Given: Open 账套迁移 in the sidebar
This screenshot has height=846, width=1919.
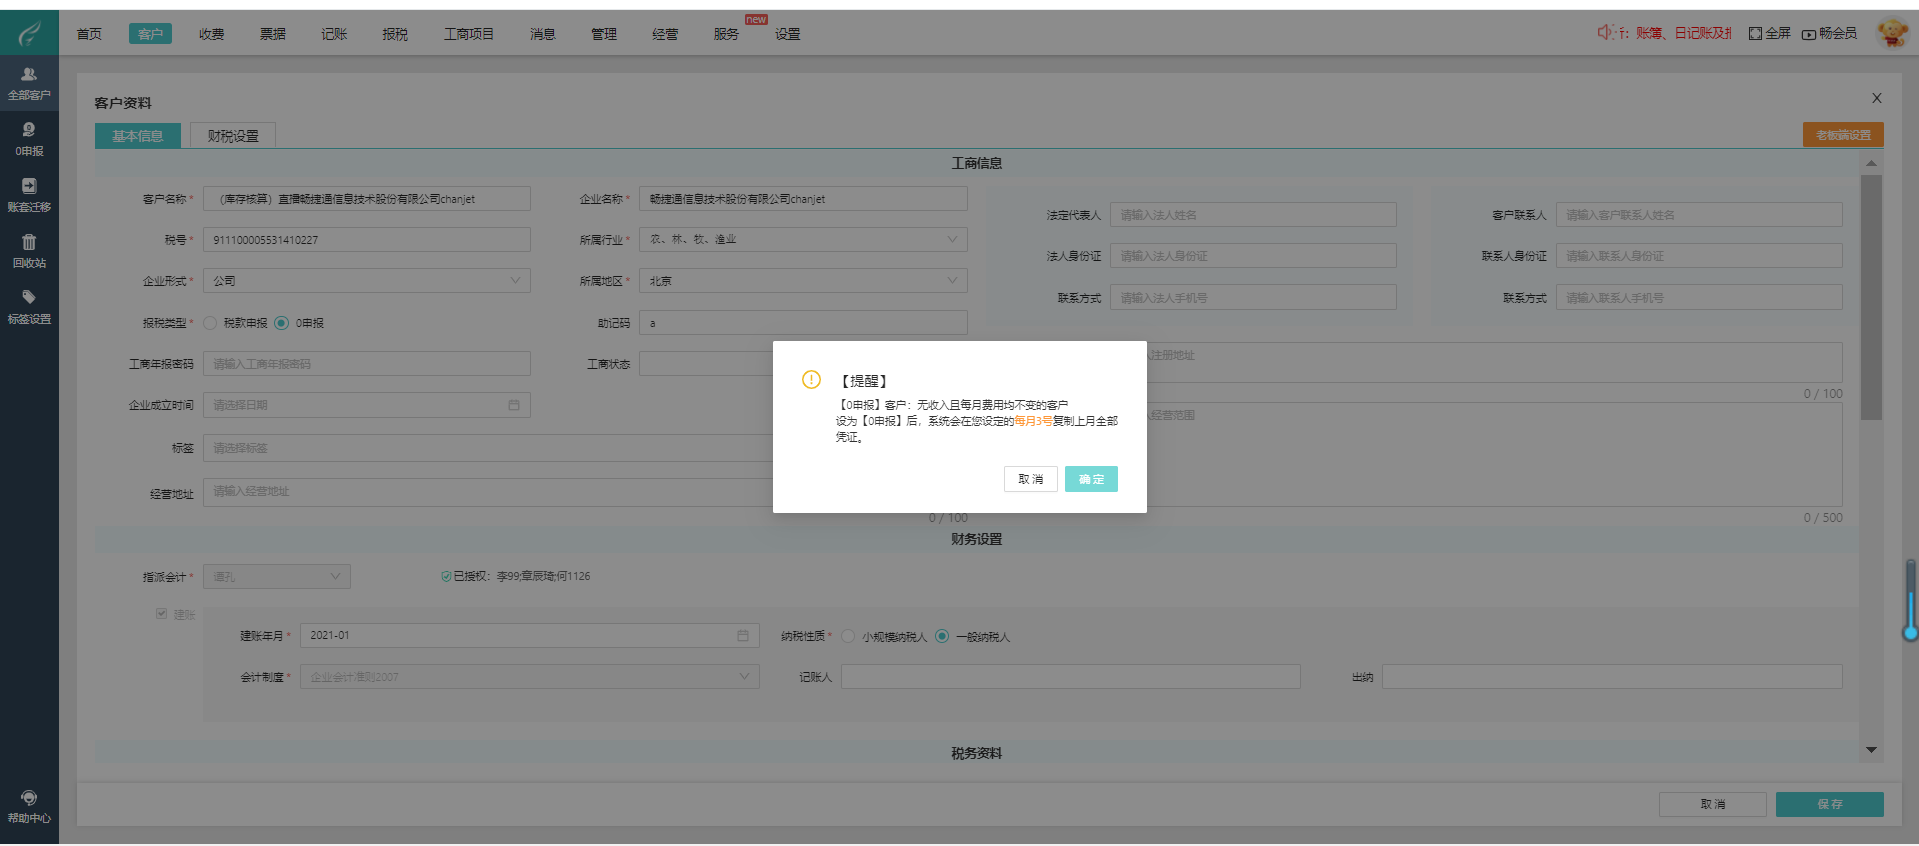Looking at the screenshot, I should 29,186.
